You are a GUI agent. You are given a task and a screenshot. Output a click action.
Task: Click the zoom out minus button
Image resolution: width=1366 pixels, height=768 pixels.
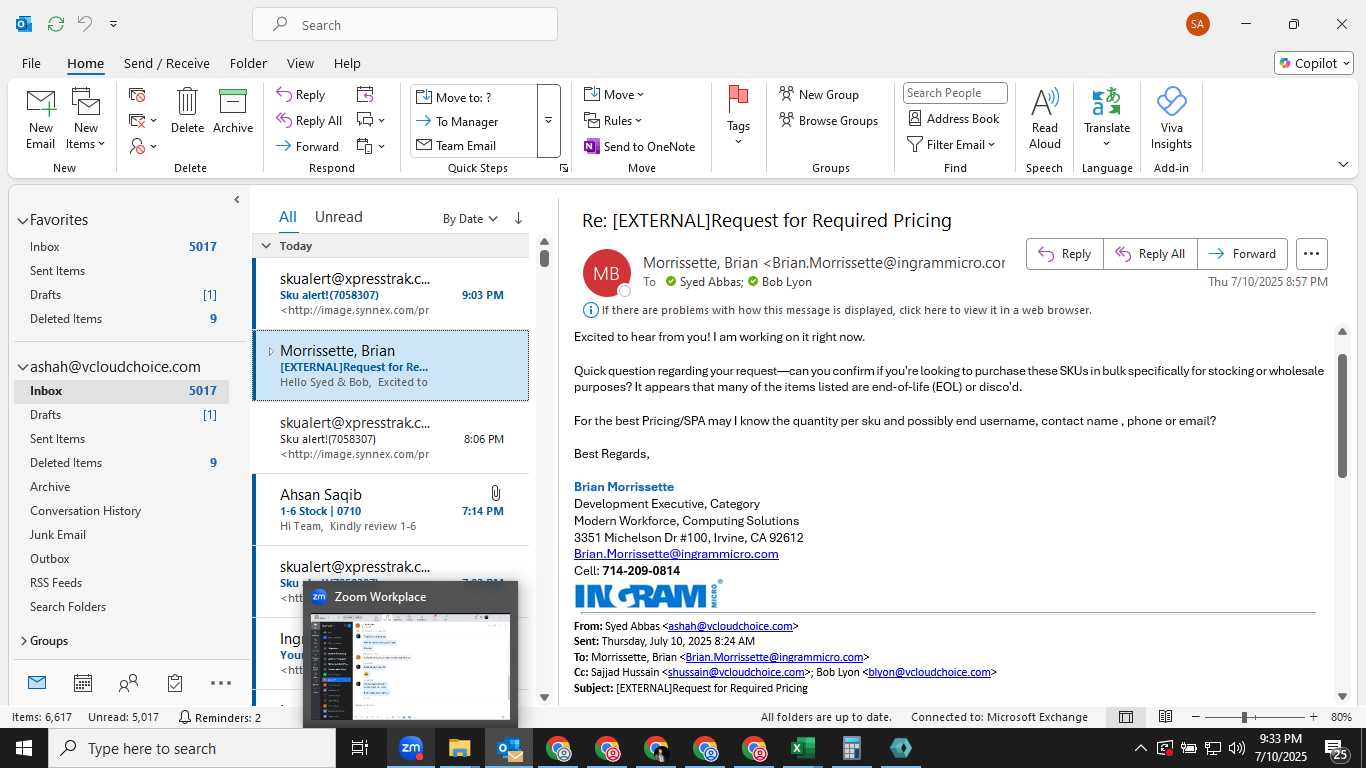pos(1196,717)
